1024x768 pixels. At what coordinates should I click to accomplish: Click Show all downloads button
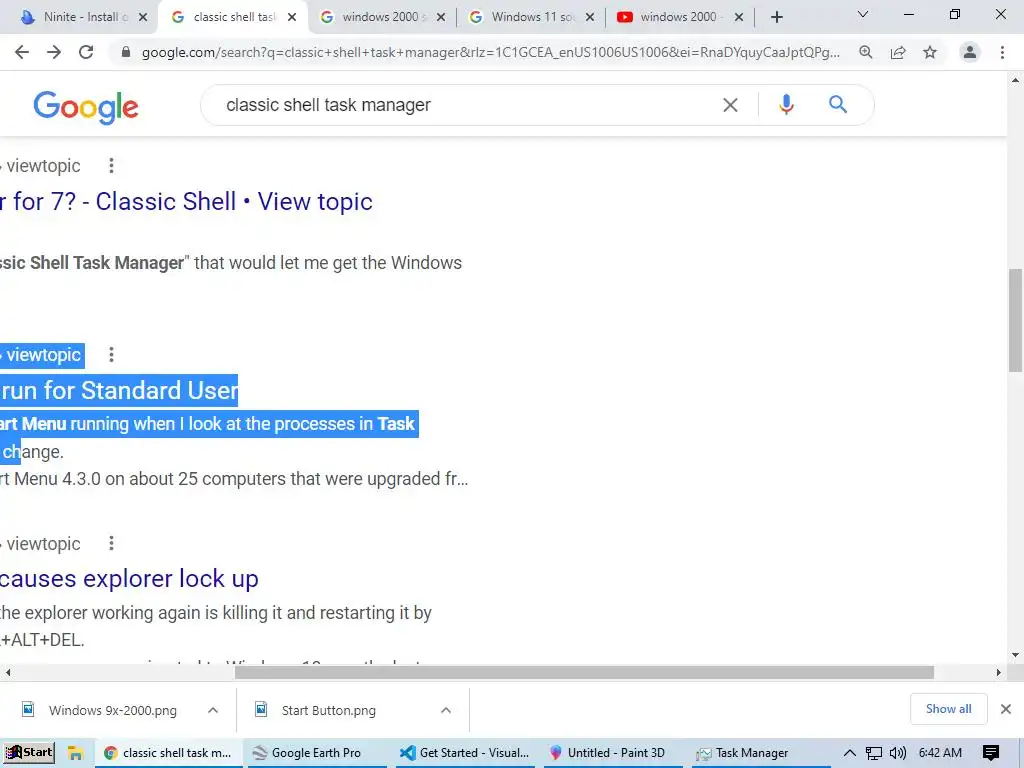[x=948, y=709]
